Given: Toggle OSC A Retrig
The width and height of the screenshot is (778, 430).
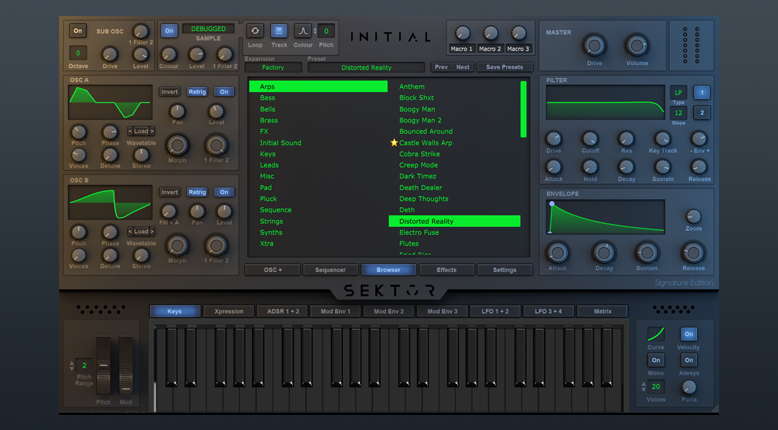Looking at the screenshot, I should (x=197, y=92).
